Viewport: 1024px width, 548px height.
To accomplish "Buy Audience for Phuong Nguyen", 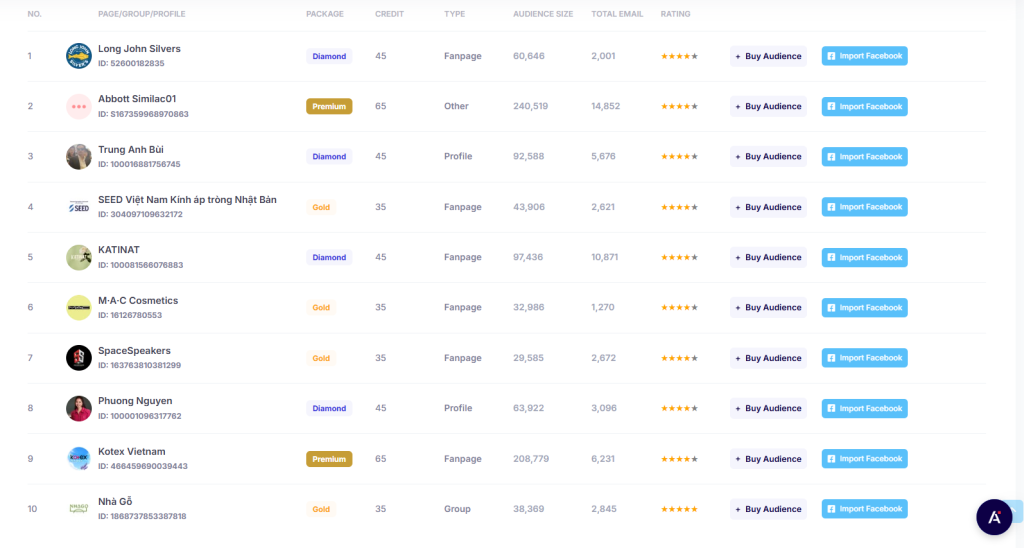I will pyautogui.click(x=768, y=408).
